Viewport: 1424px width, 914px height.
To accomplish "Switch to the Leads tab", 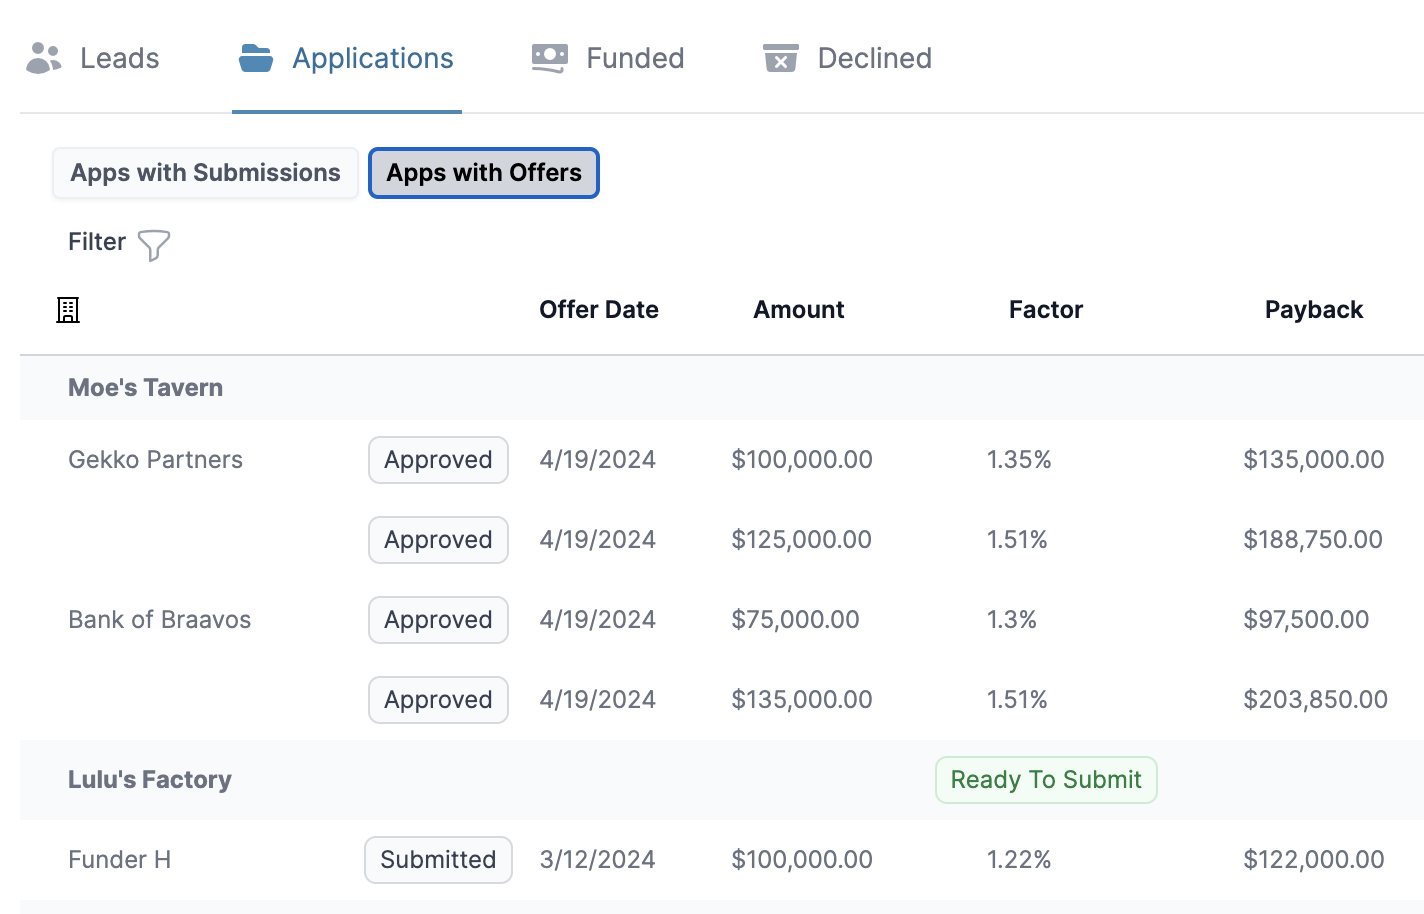I will click(x=119, y=58).
